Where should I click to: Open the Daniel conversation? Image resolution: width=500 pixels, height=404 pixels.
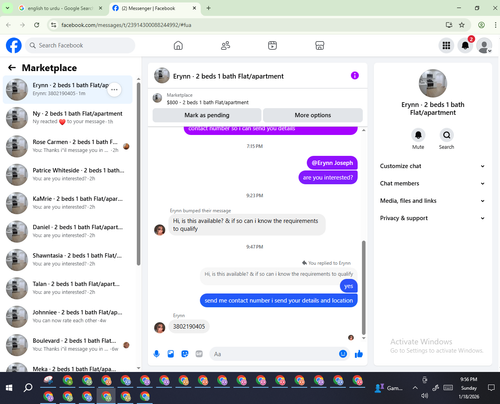(68, 231)
